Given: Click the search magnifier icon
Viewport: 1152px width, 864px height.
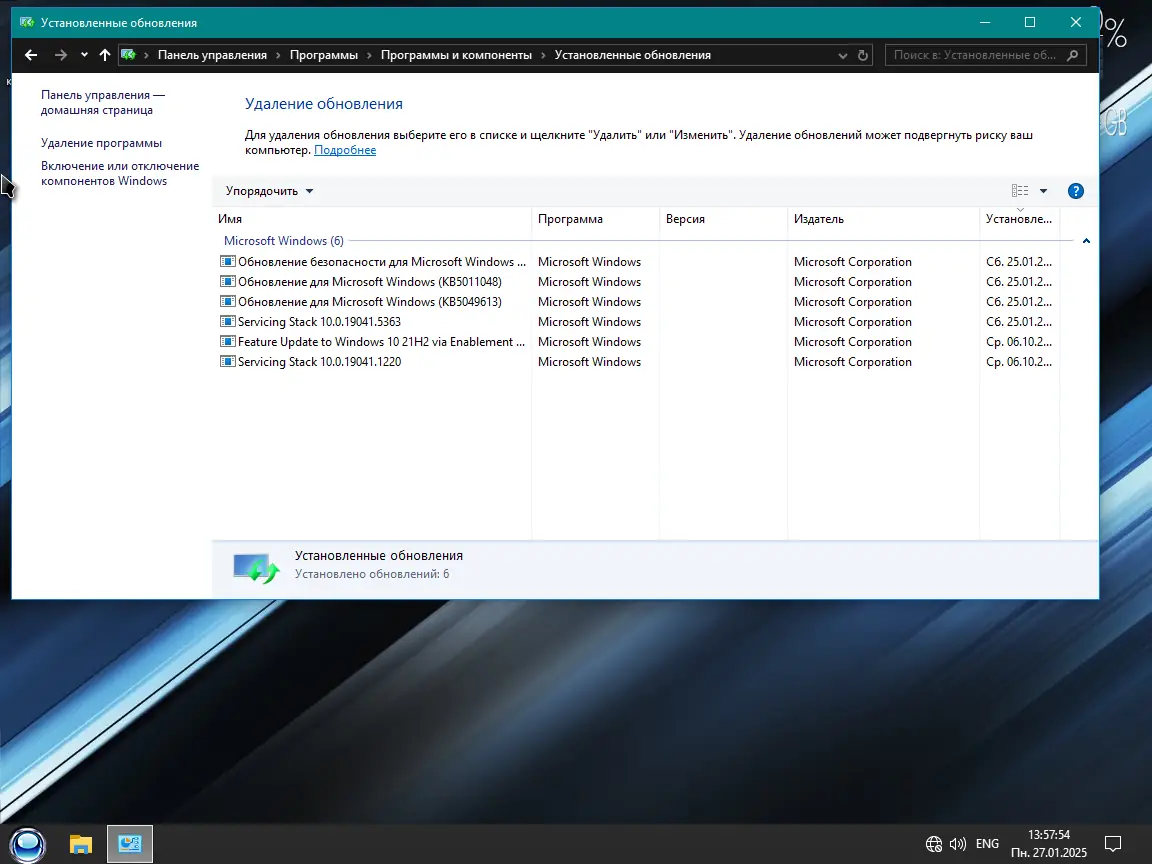Looking at the screenshot, I should (1073, 55).
